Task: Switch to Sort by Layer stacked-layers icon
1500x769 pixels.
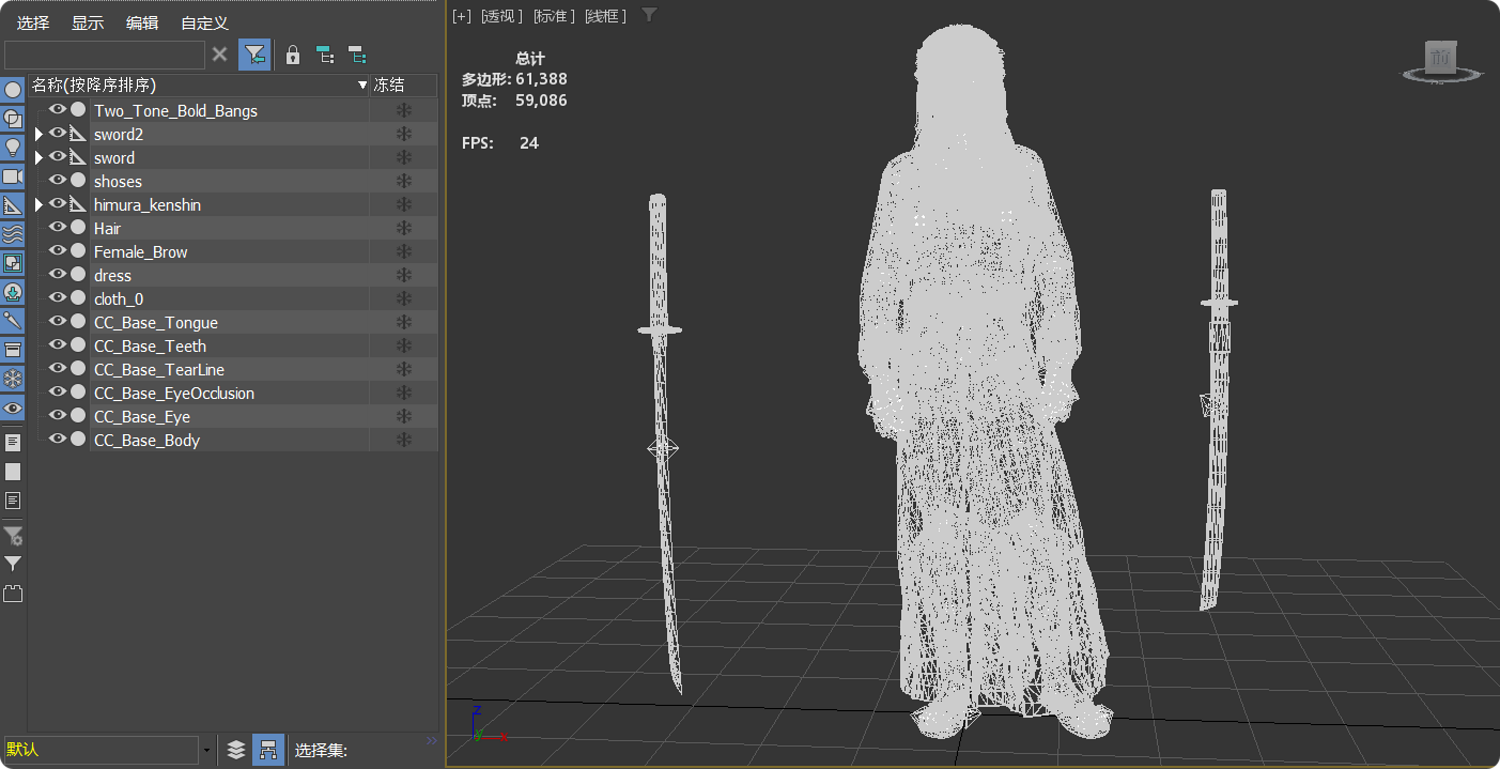Action: (236, 749)
